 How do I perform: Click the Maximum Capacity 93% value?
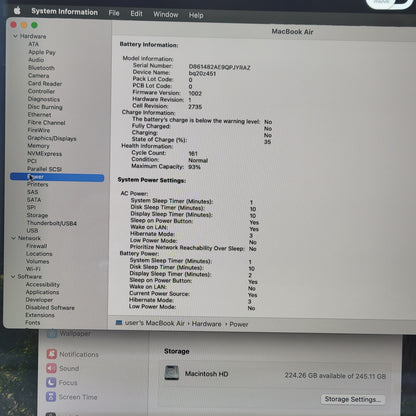(194, 167)
